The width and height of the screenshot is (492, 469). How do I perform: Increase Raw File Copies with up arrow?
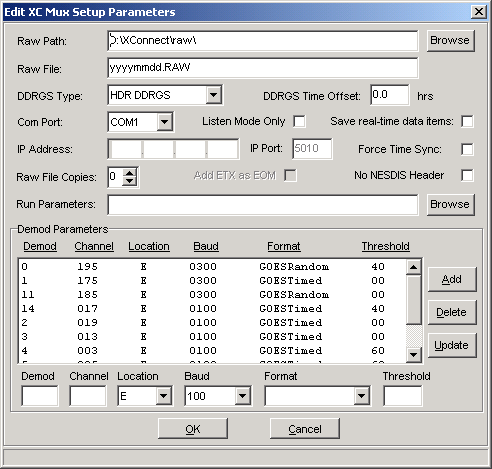(x=129, y=173)
